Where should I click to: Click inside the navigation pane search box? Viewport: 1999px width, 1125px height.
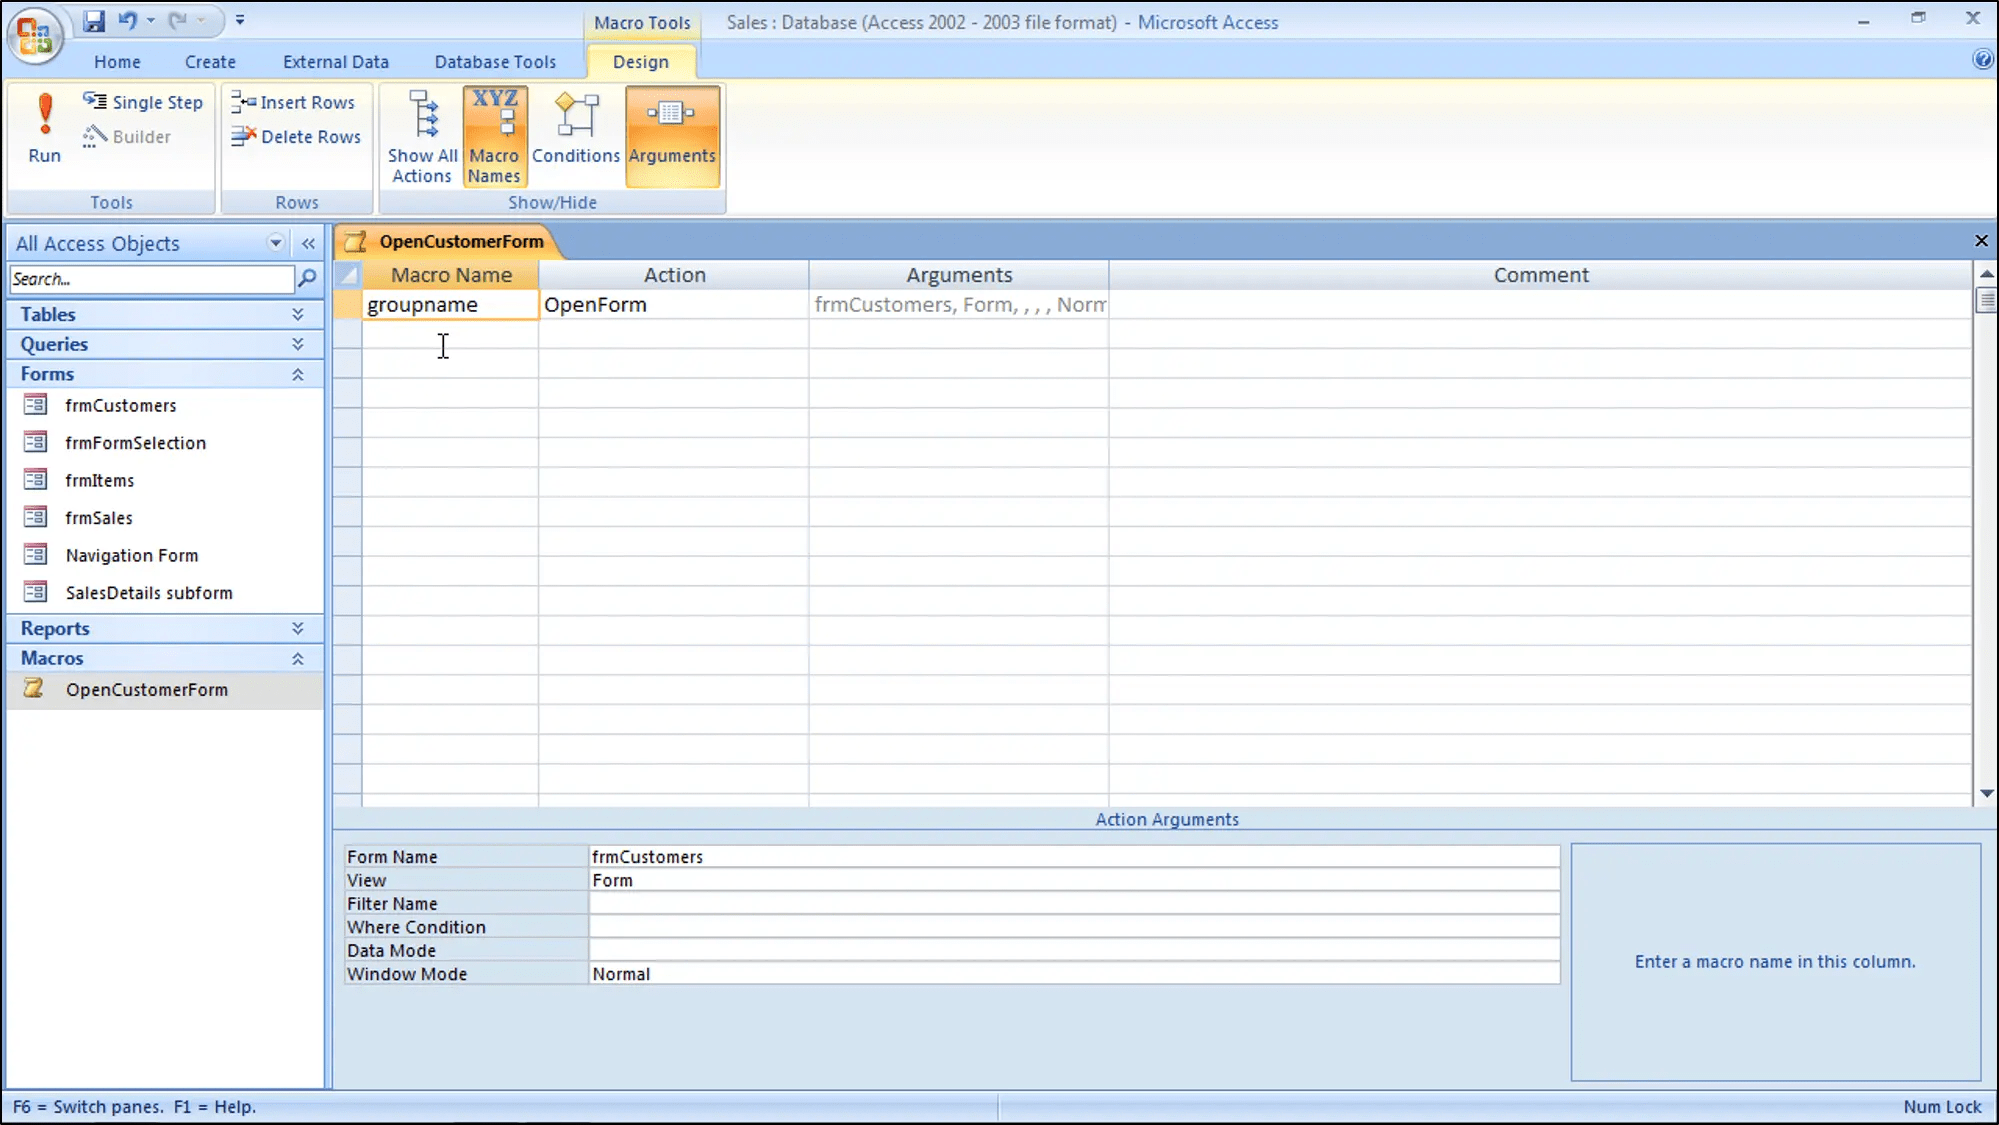[x=150, y=278]
